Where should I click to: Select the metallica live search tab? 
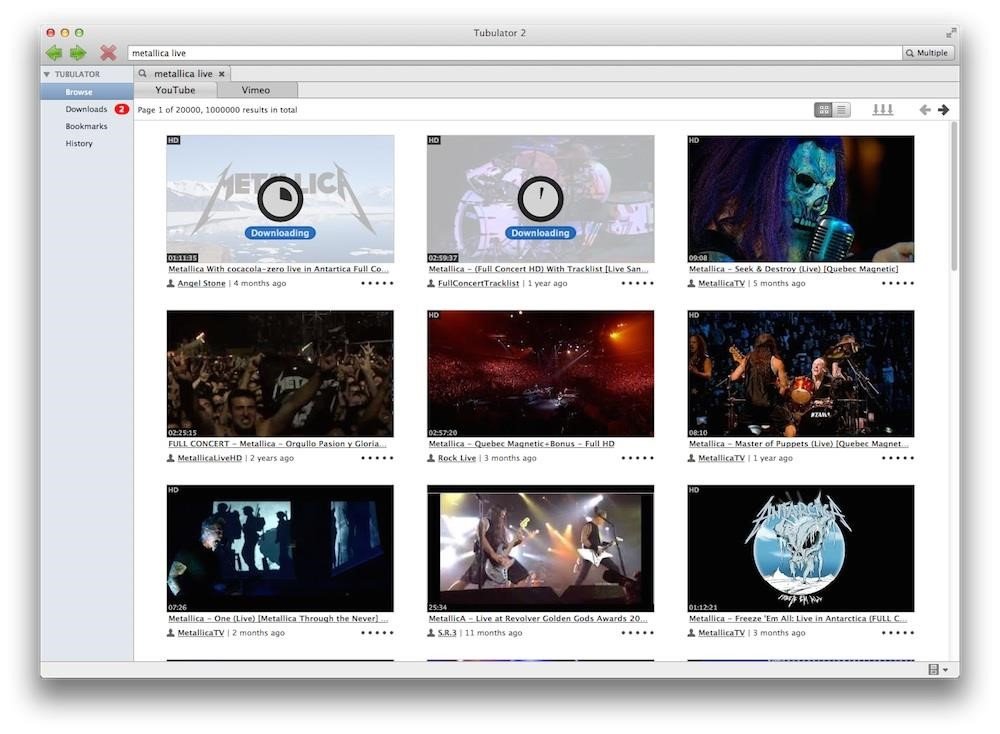click(183, 74)
